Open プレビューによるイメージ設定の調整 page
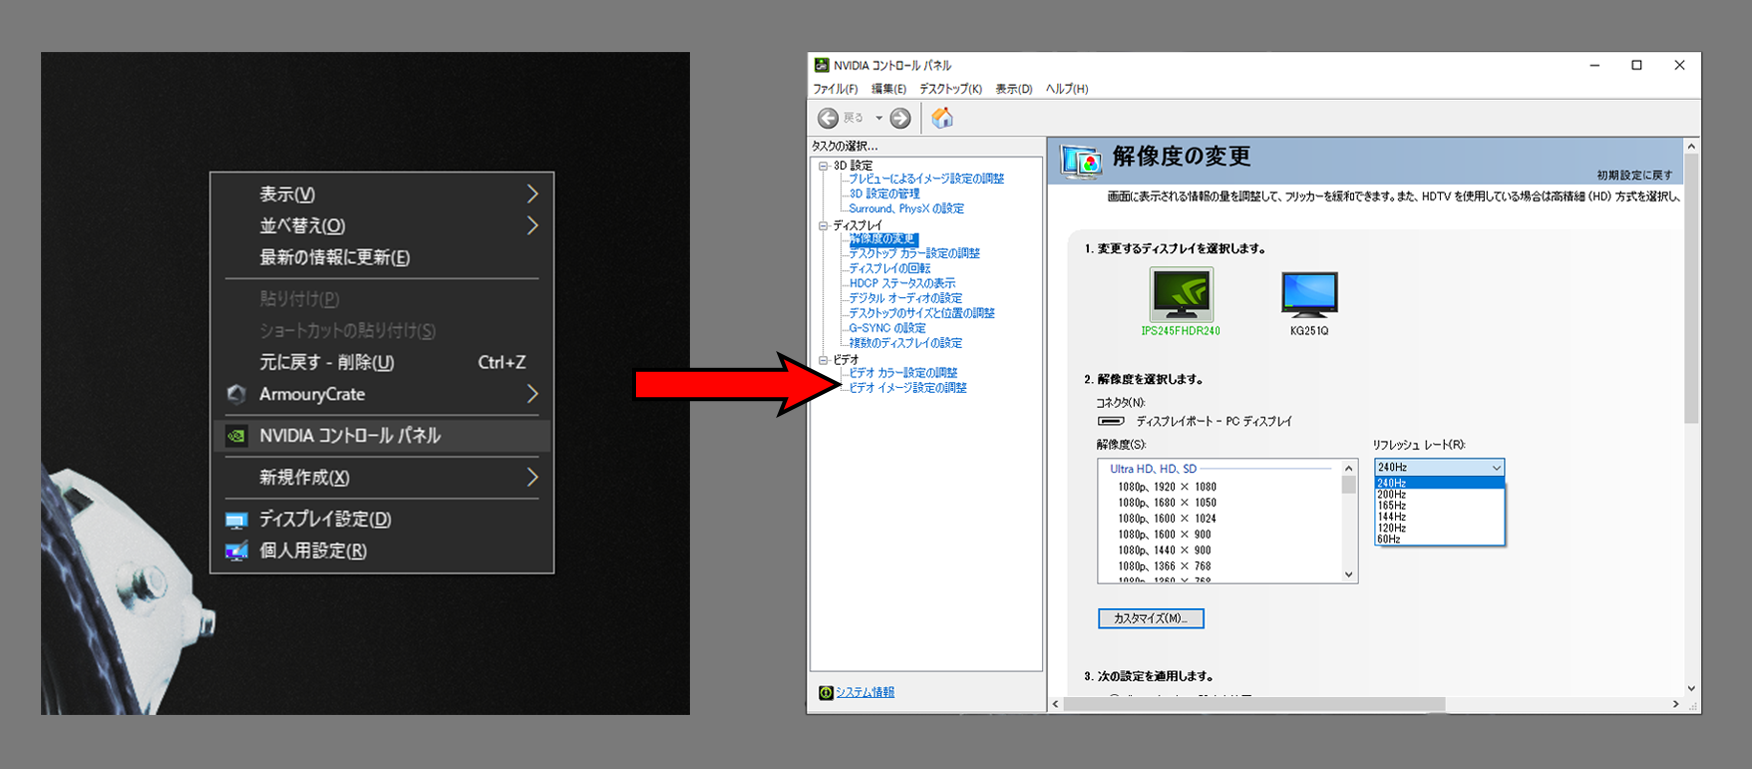 pyautogui.click(x=926, y=179)
